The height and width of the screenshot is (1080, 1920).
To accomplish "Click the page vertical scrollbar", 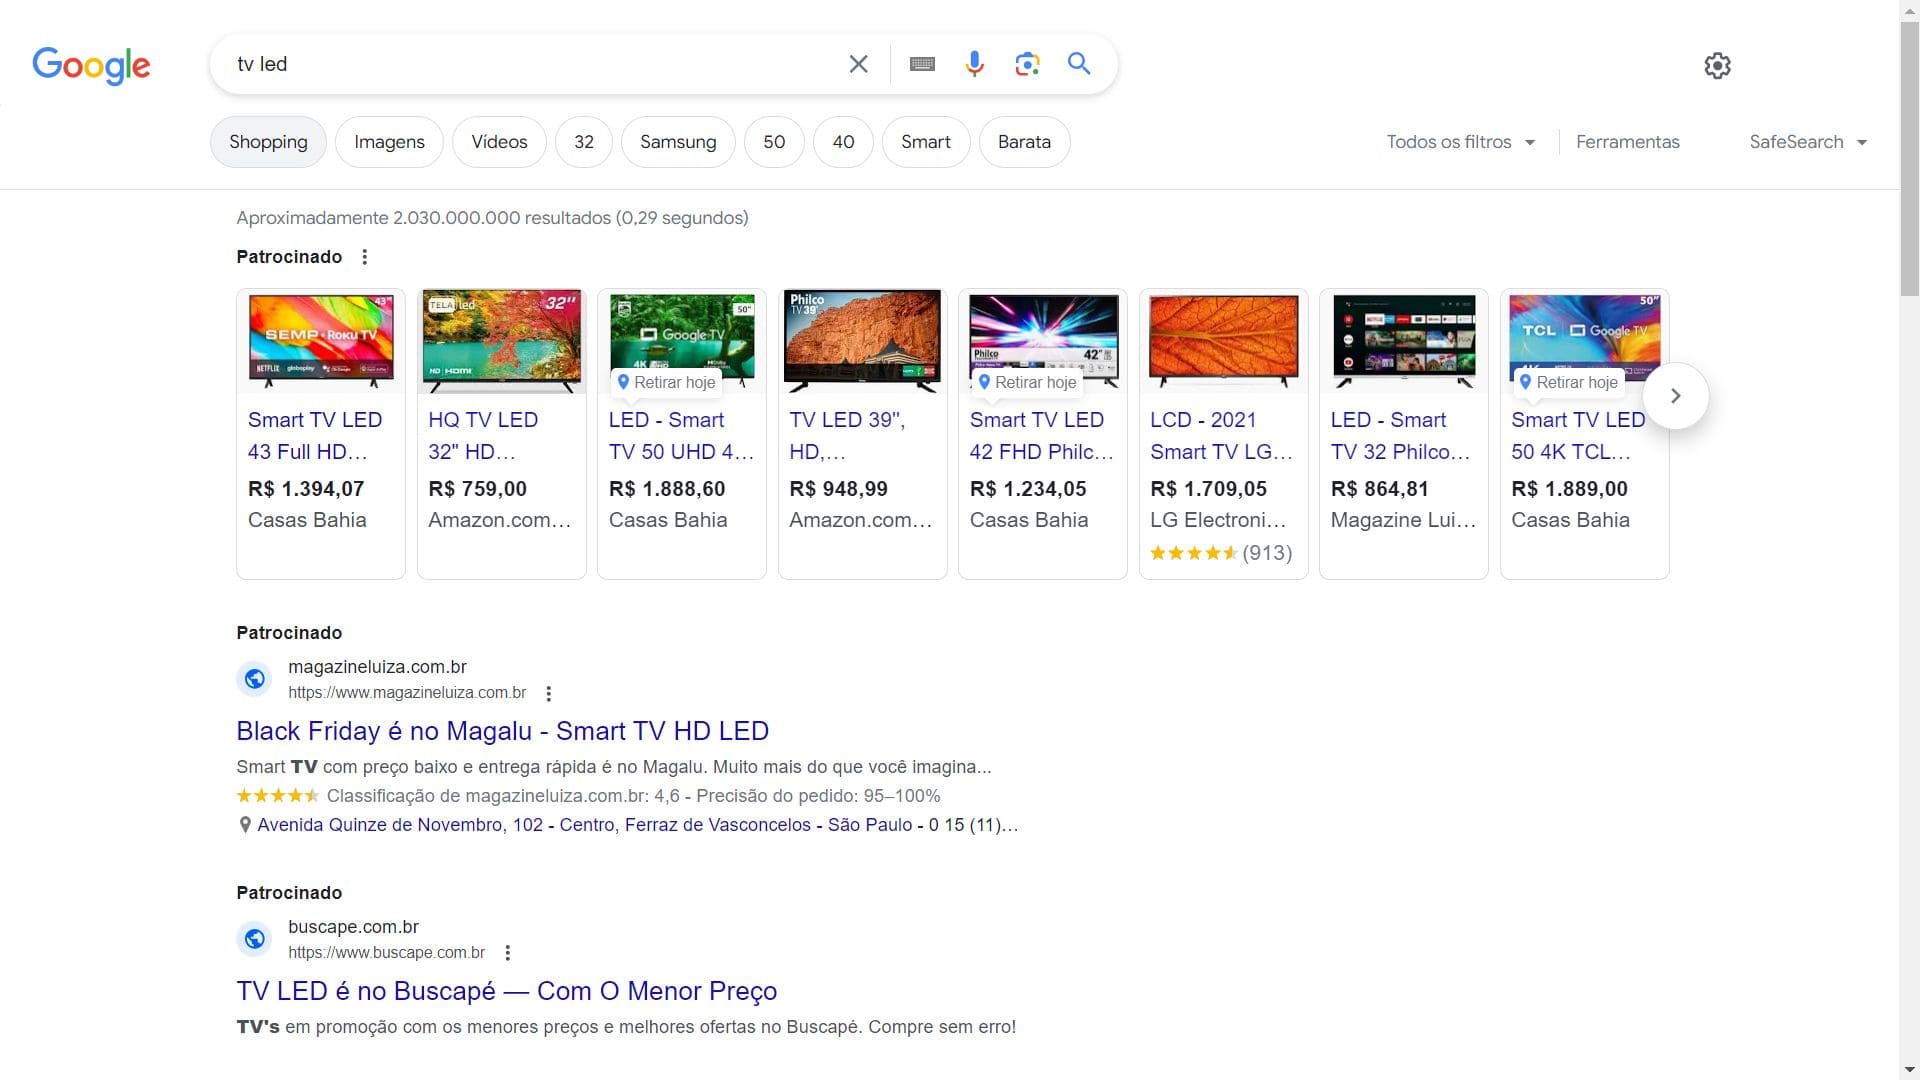I will (x=1909, y=160).
